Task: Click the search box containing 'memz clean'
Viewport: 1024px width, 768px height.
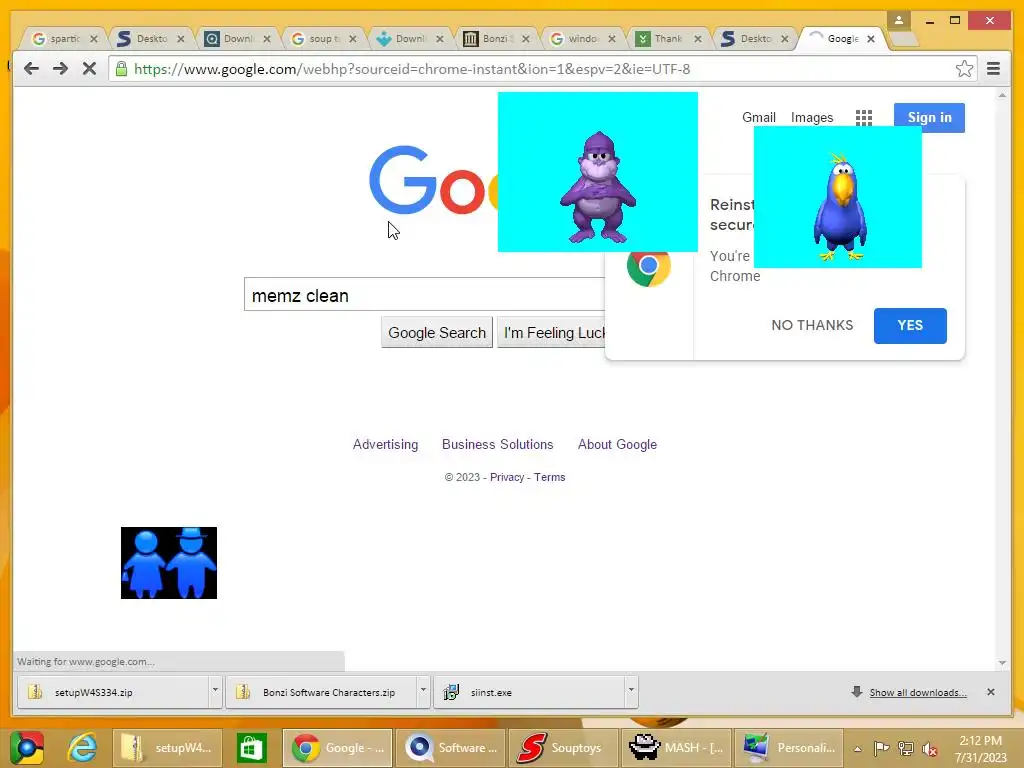Action: [424, 295]
